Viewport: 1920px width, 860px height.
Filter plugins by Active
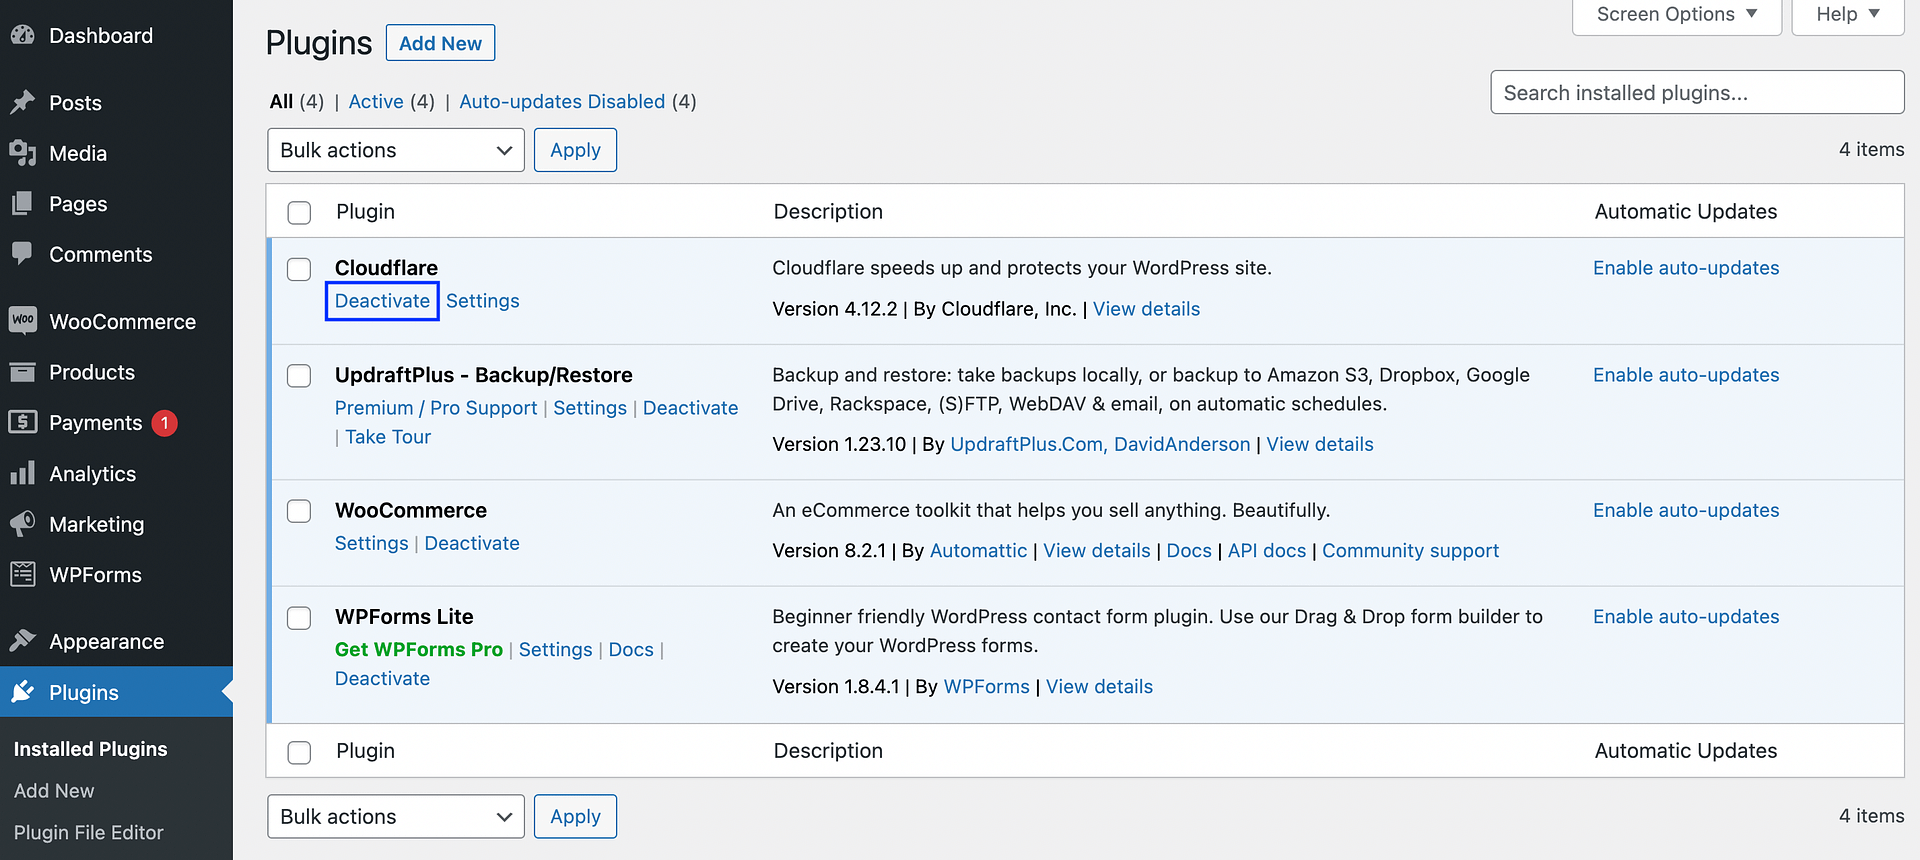coord(376,102)
